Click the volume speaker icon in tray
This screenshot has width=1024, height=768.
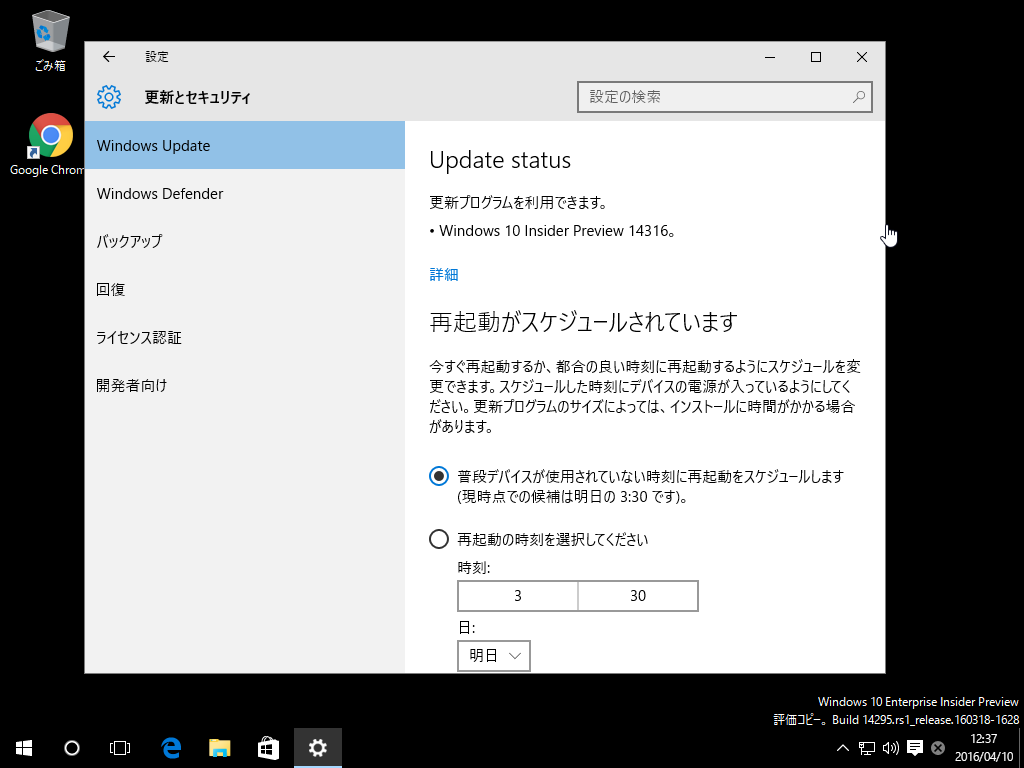(890, 748)
